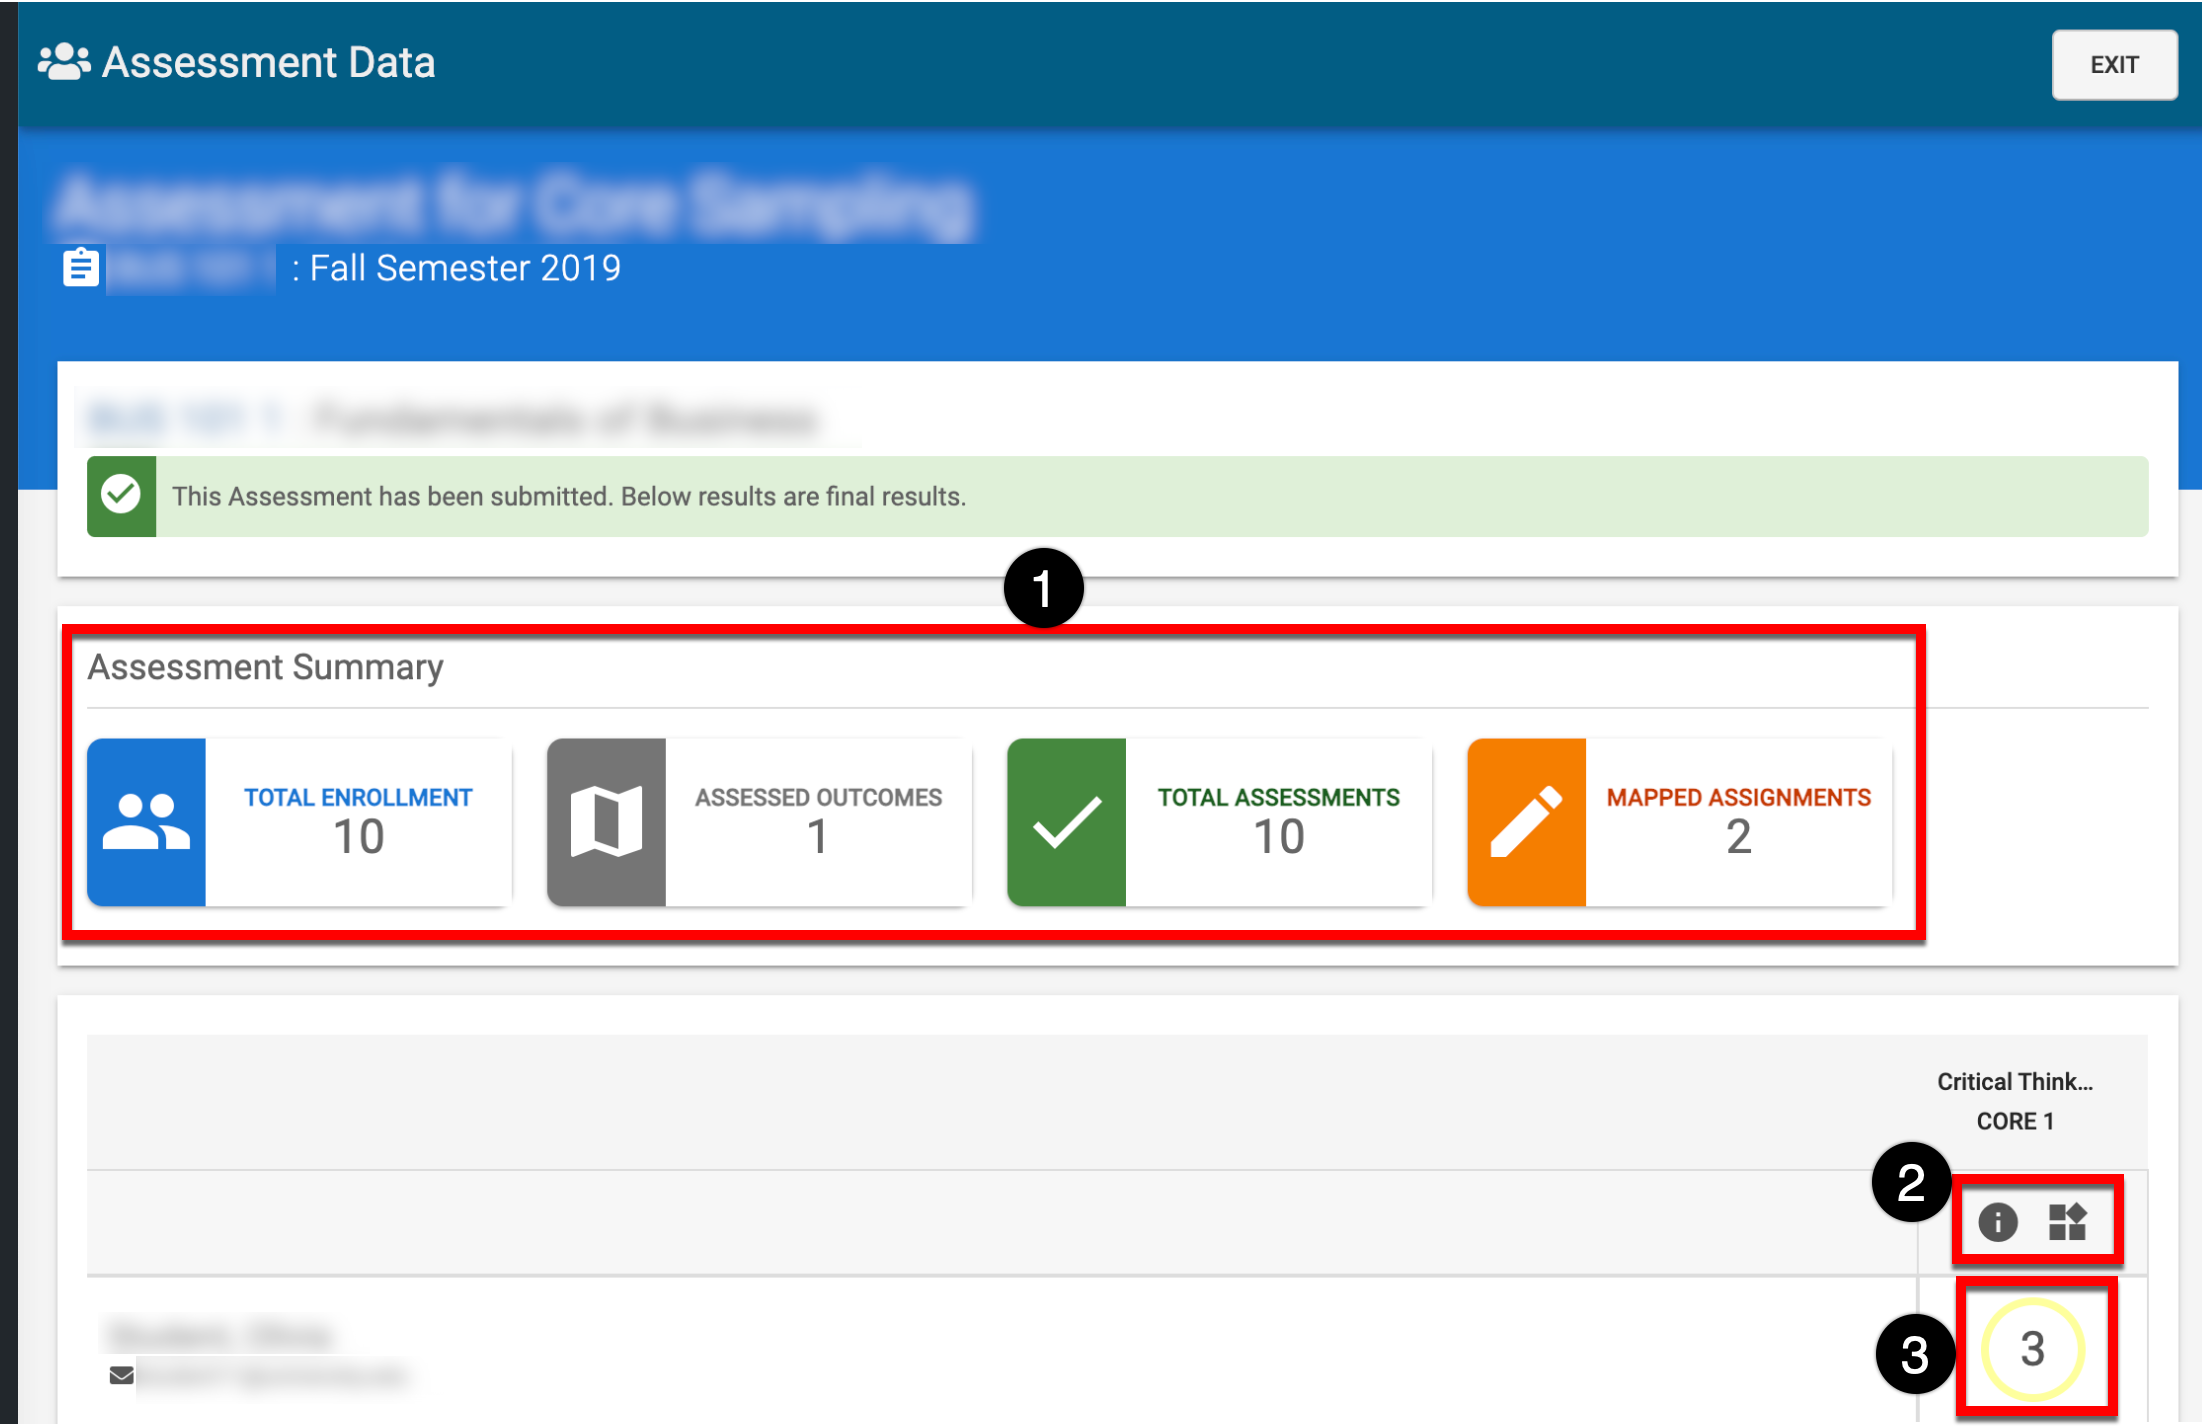Viewport: 2202px width, 1428px height.
Task: Click the Assessment Summary heading
Action: click(x=265, y=667)
